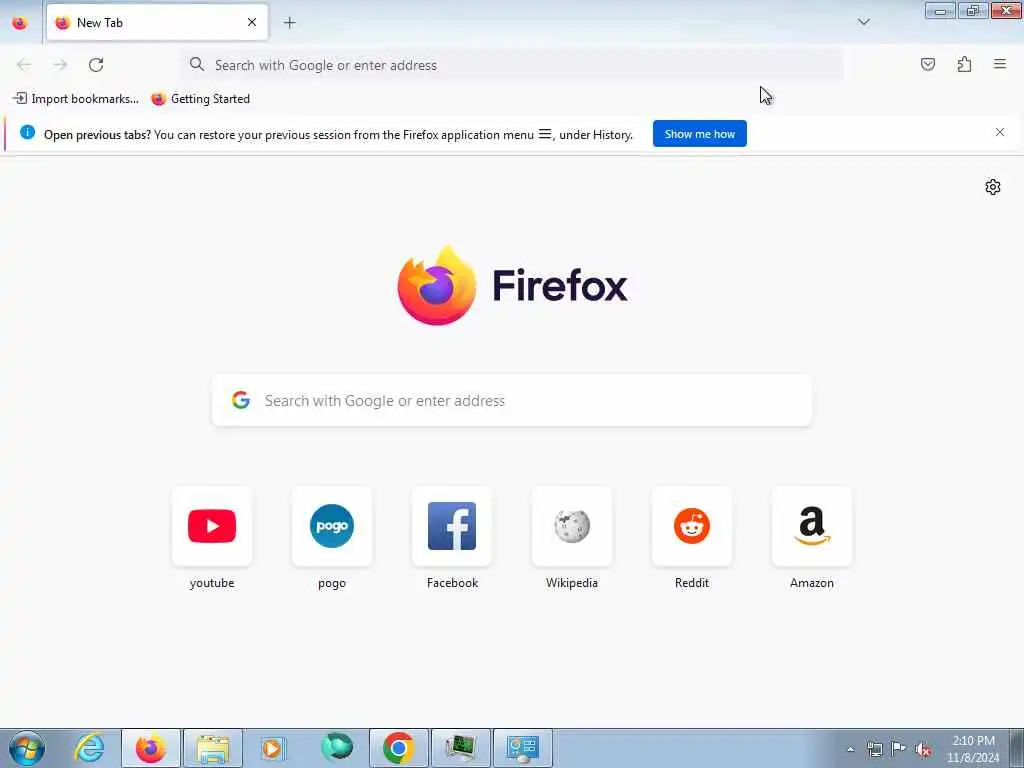Open the Firefox View pinned tab icon
Screen dimensions: 1024x768
[x=20, y=23]
